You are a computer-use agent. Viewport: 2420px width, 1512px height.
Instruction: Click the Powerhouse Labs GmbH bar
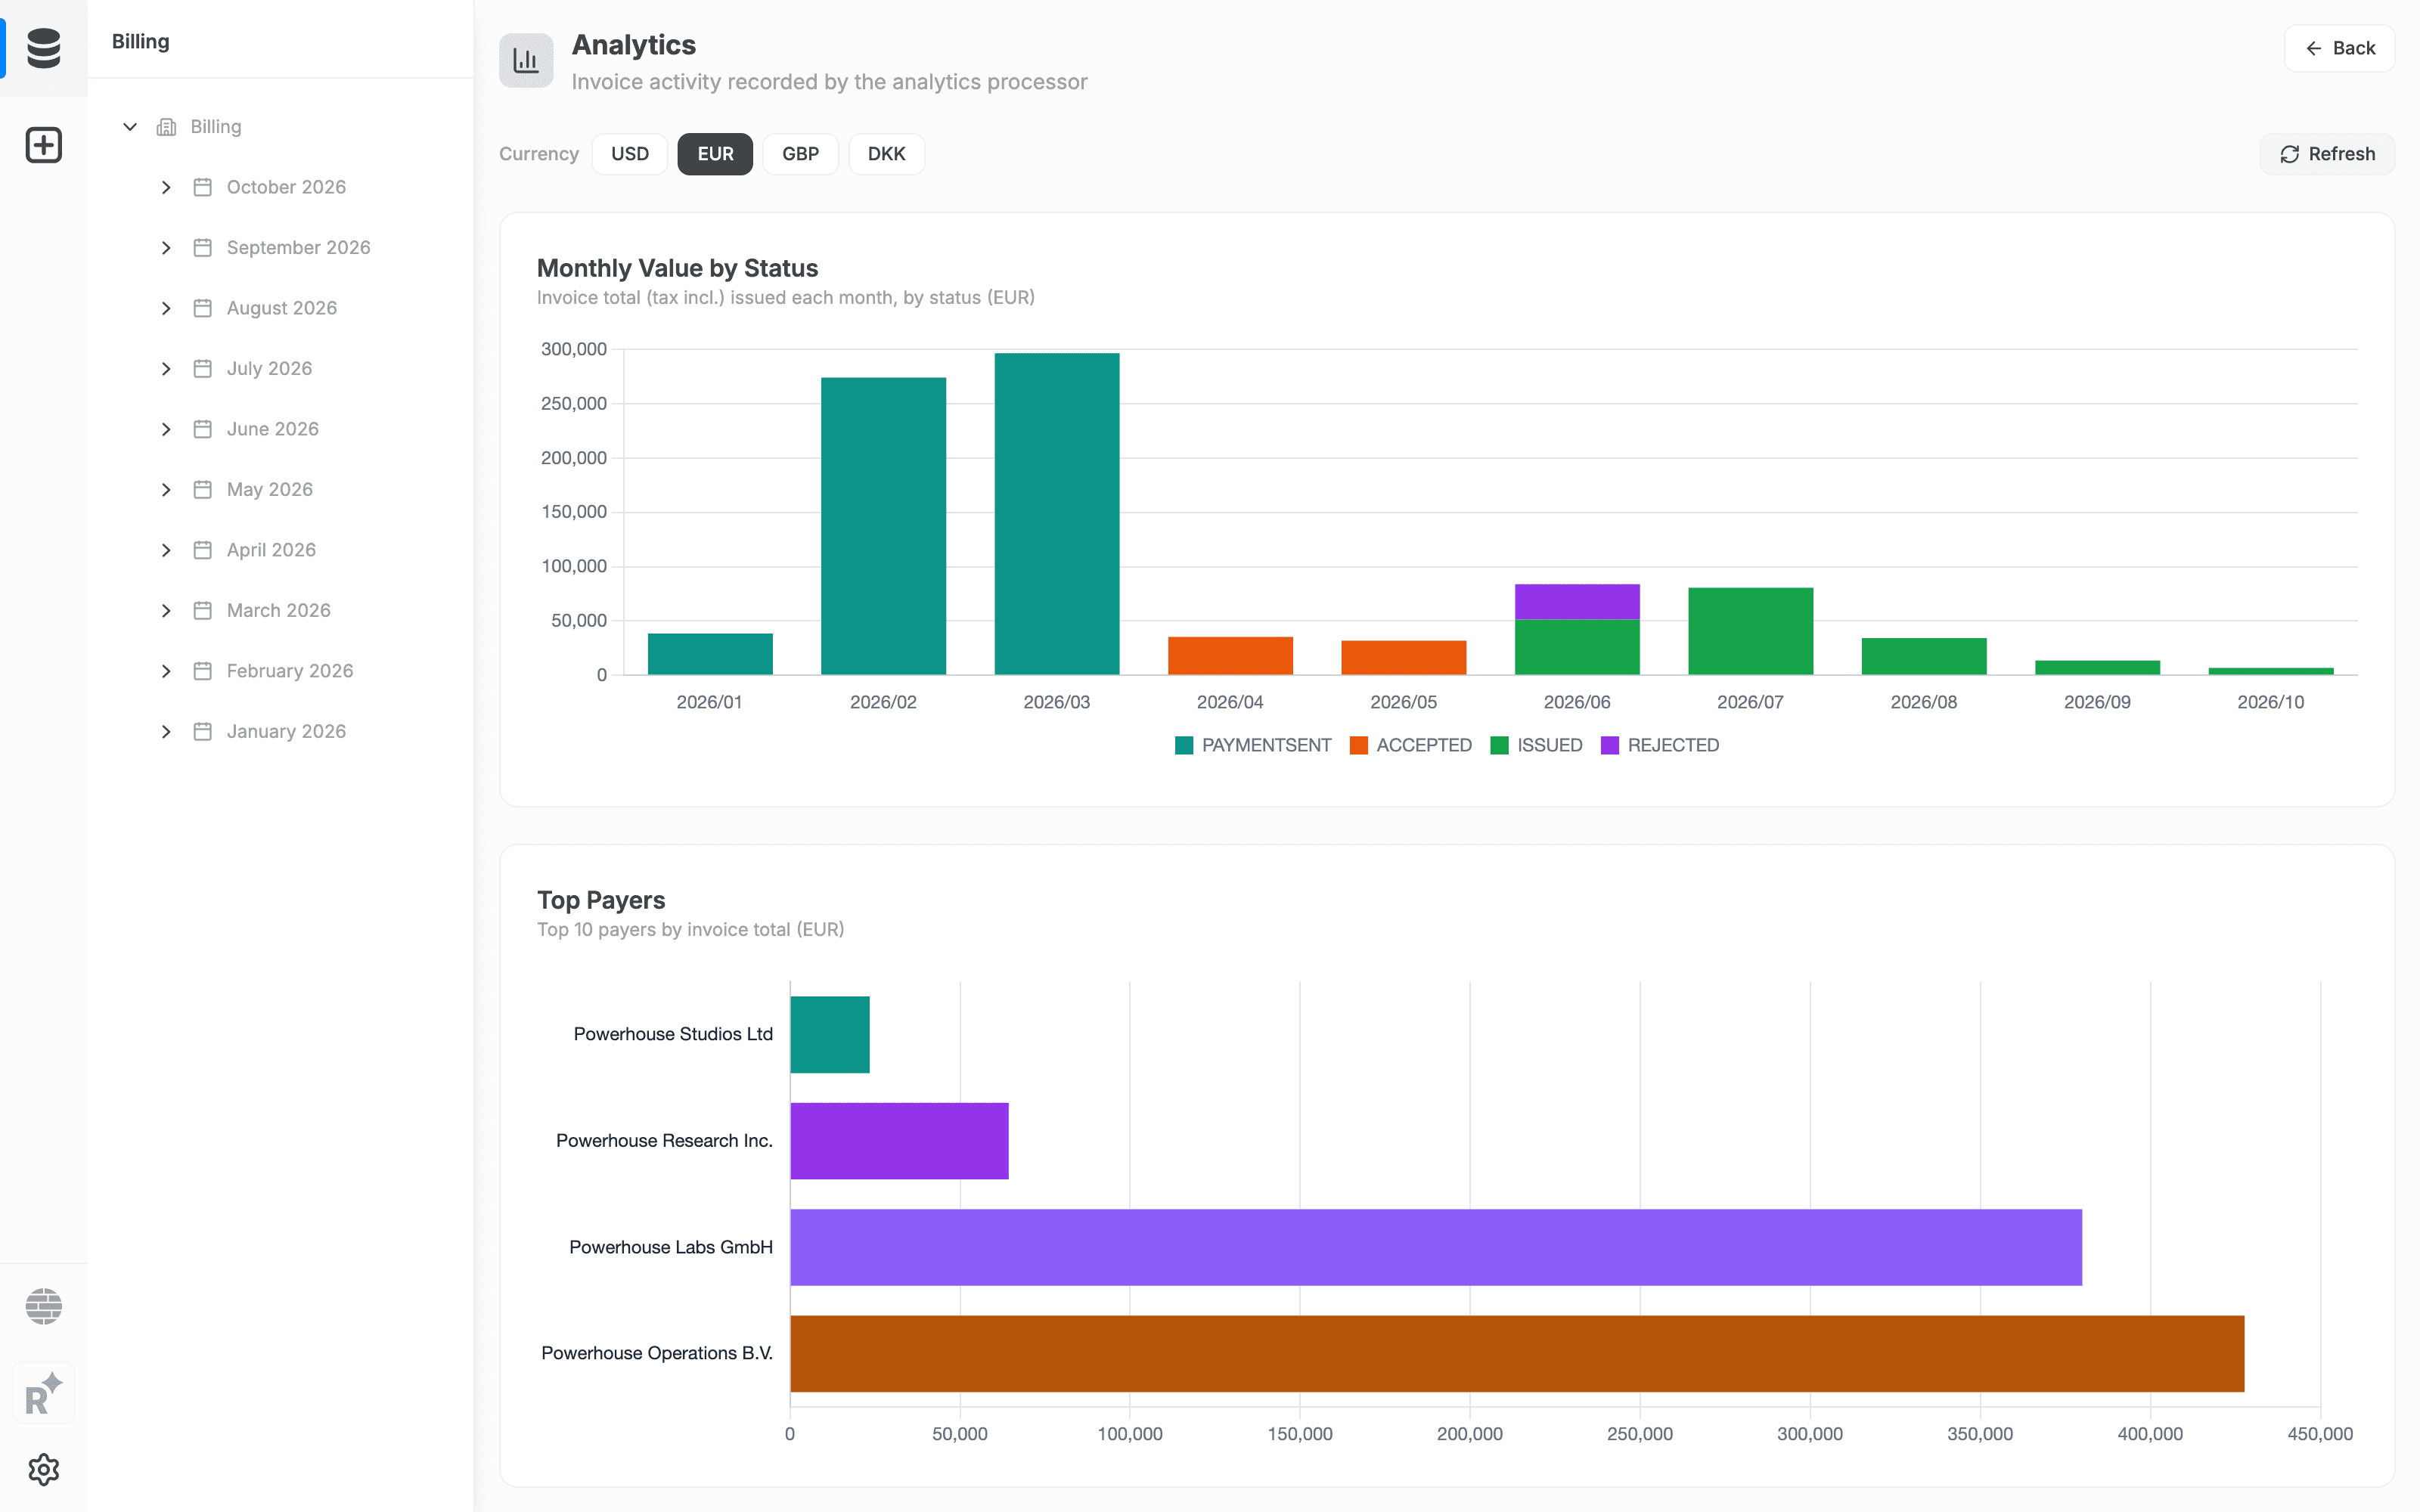coord(1436,1247)
